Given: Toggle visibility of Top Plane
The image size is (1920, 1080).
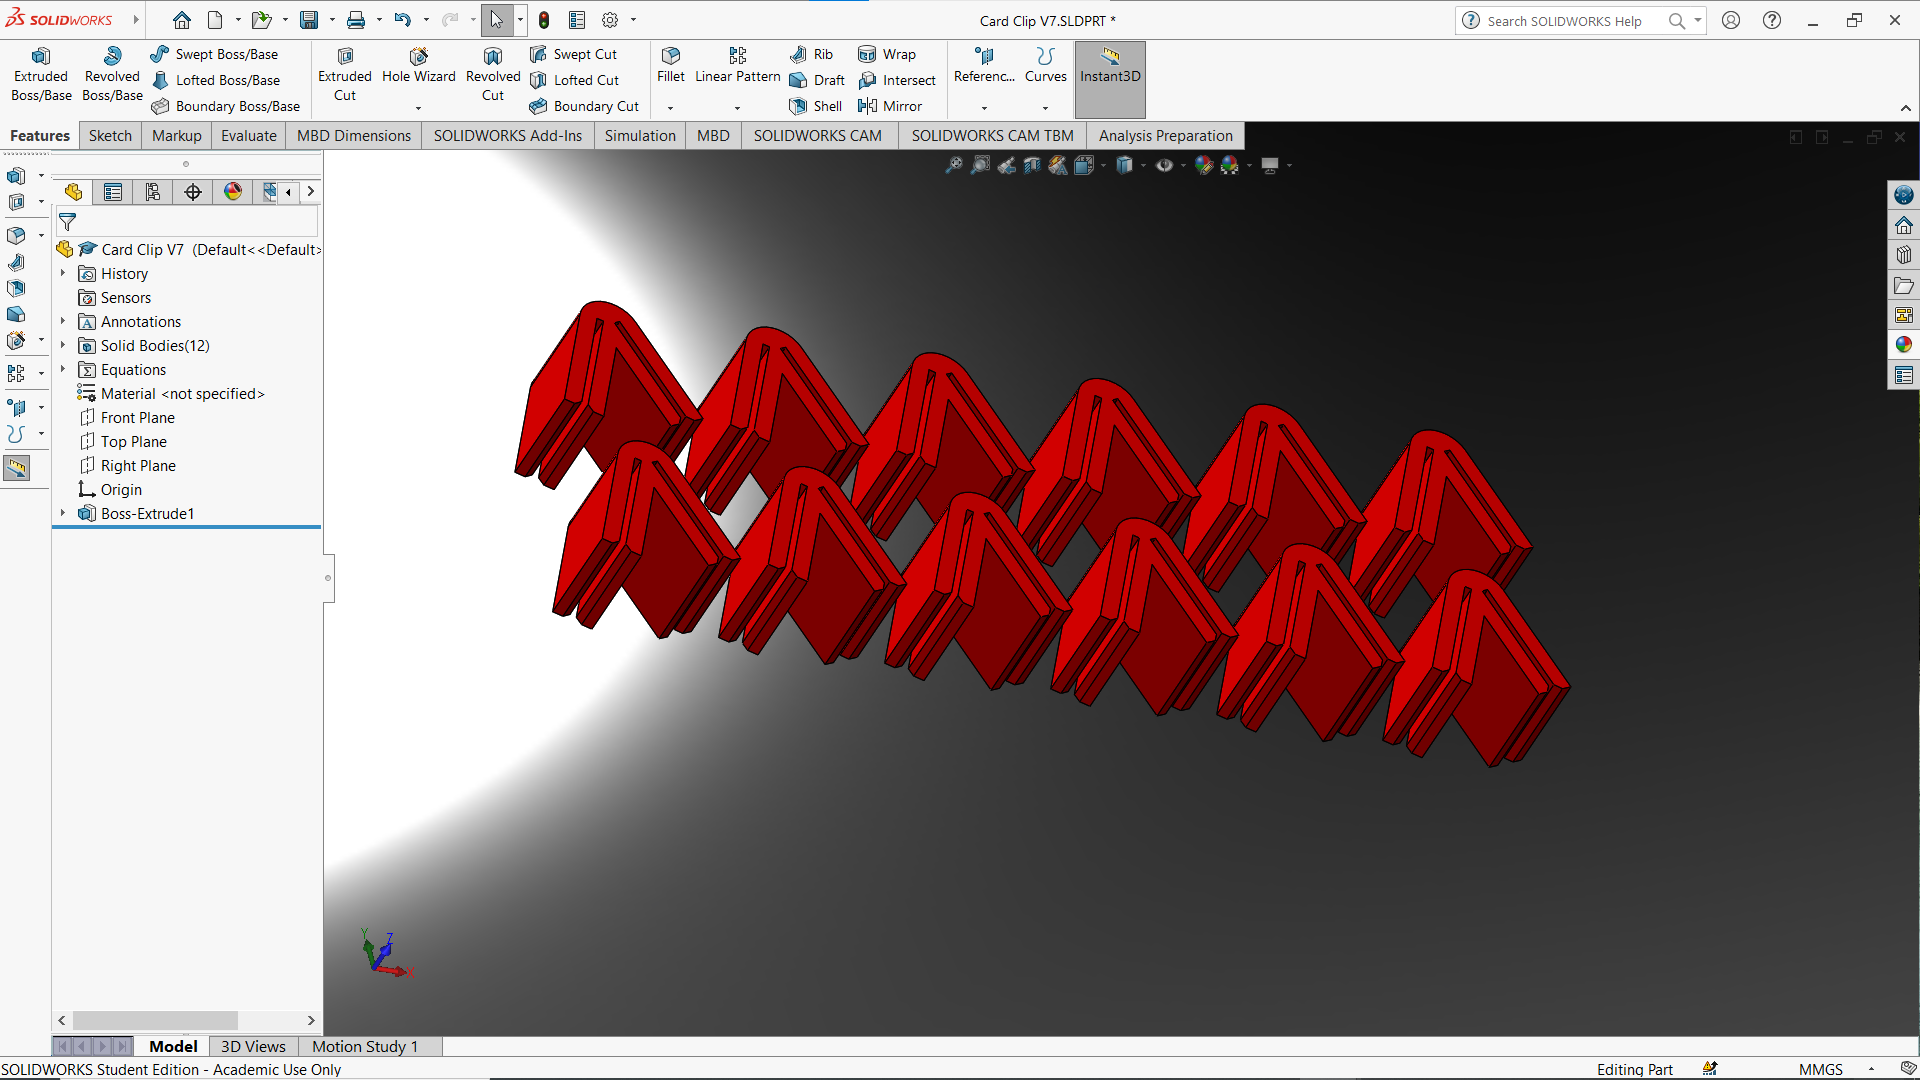Looking at the screenshot, I should pyautogui.click(x=131, y=440).
